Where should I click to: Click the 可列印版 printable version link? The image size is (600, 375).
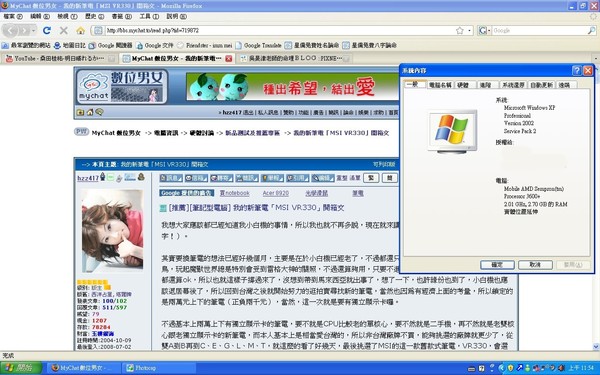point(384,164)
